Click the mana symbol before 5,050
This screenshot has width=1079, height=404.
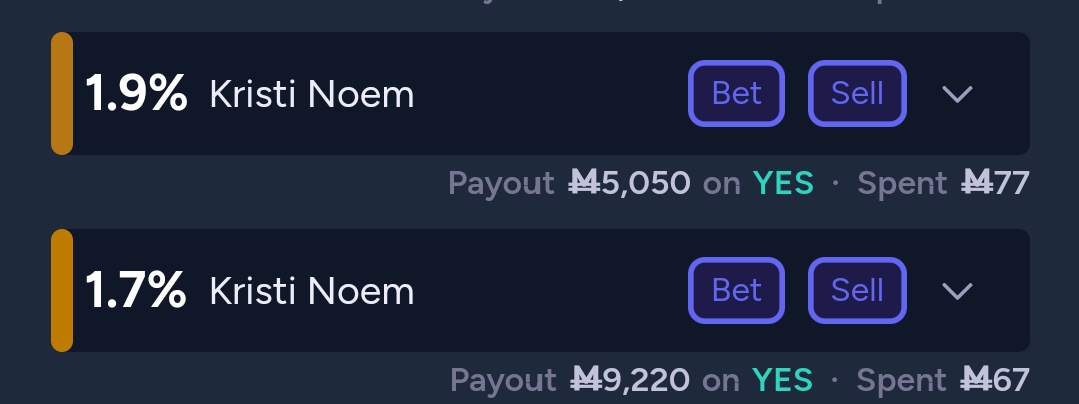(585, 183)
